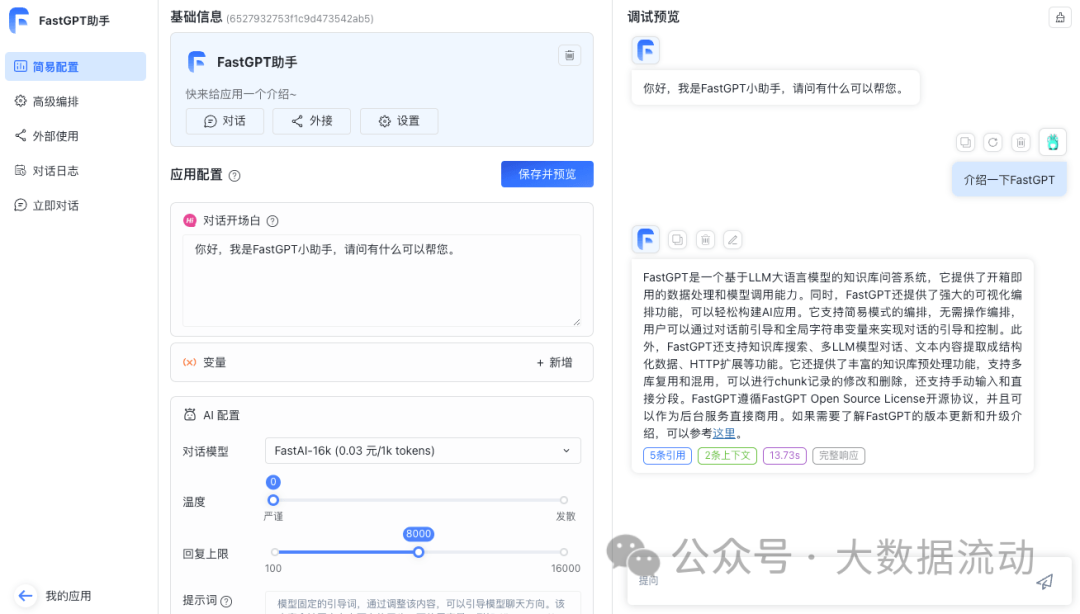The width and height of the screenshot is (1080, 614).
Task: Click the 变量 variable icon
Action: pyautogui.click(x=189, y=362)
